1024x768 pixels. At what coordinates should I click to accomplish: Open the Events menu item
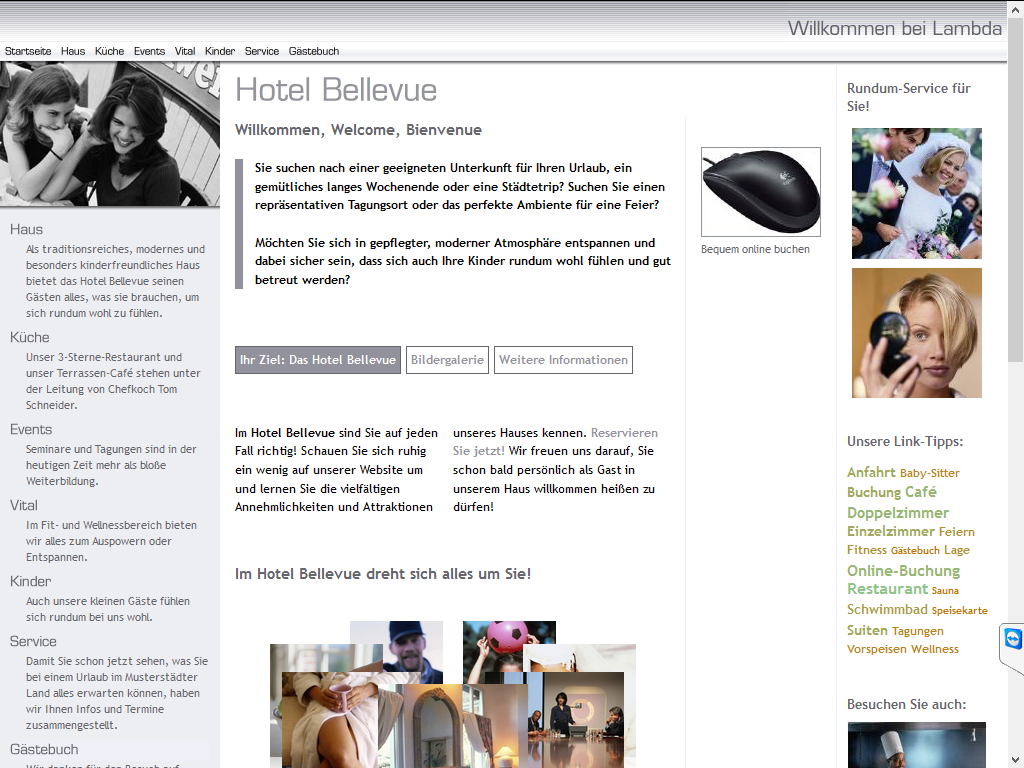(x=150, y=51)
